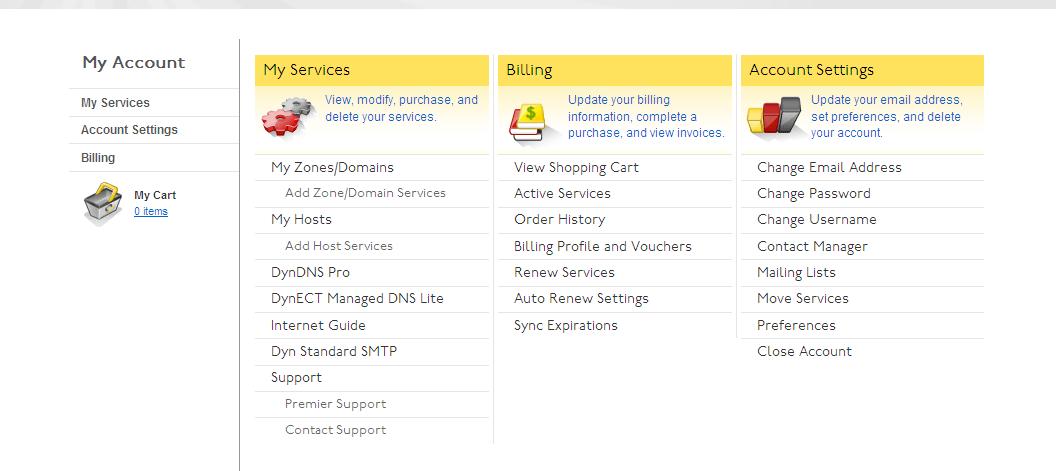Open Contact Manager

(x=812, y=247)
